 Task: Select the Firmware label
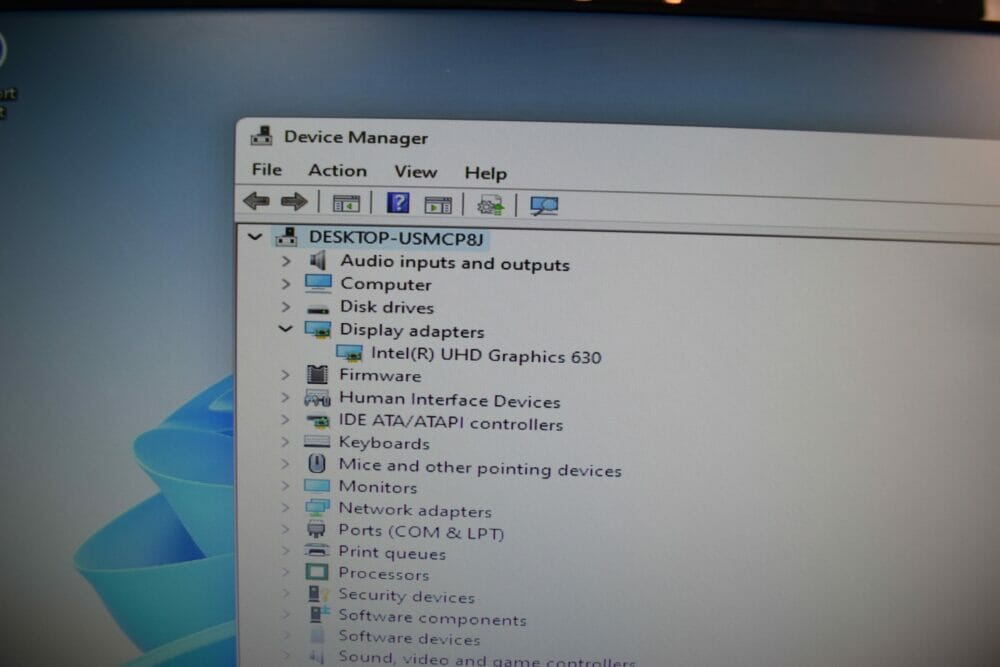[380, 375]
